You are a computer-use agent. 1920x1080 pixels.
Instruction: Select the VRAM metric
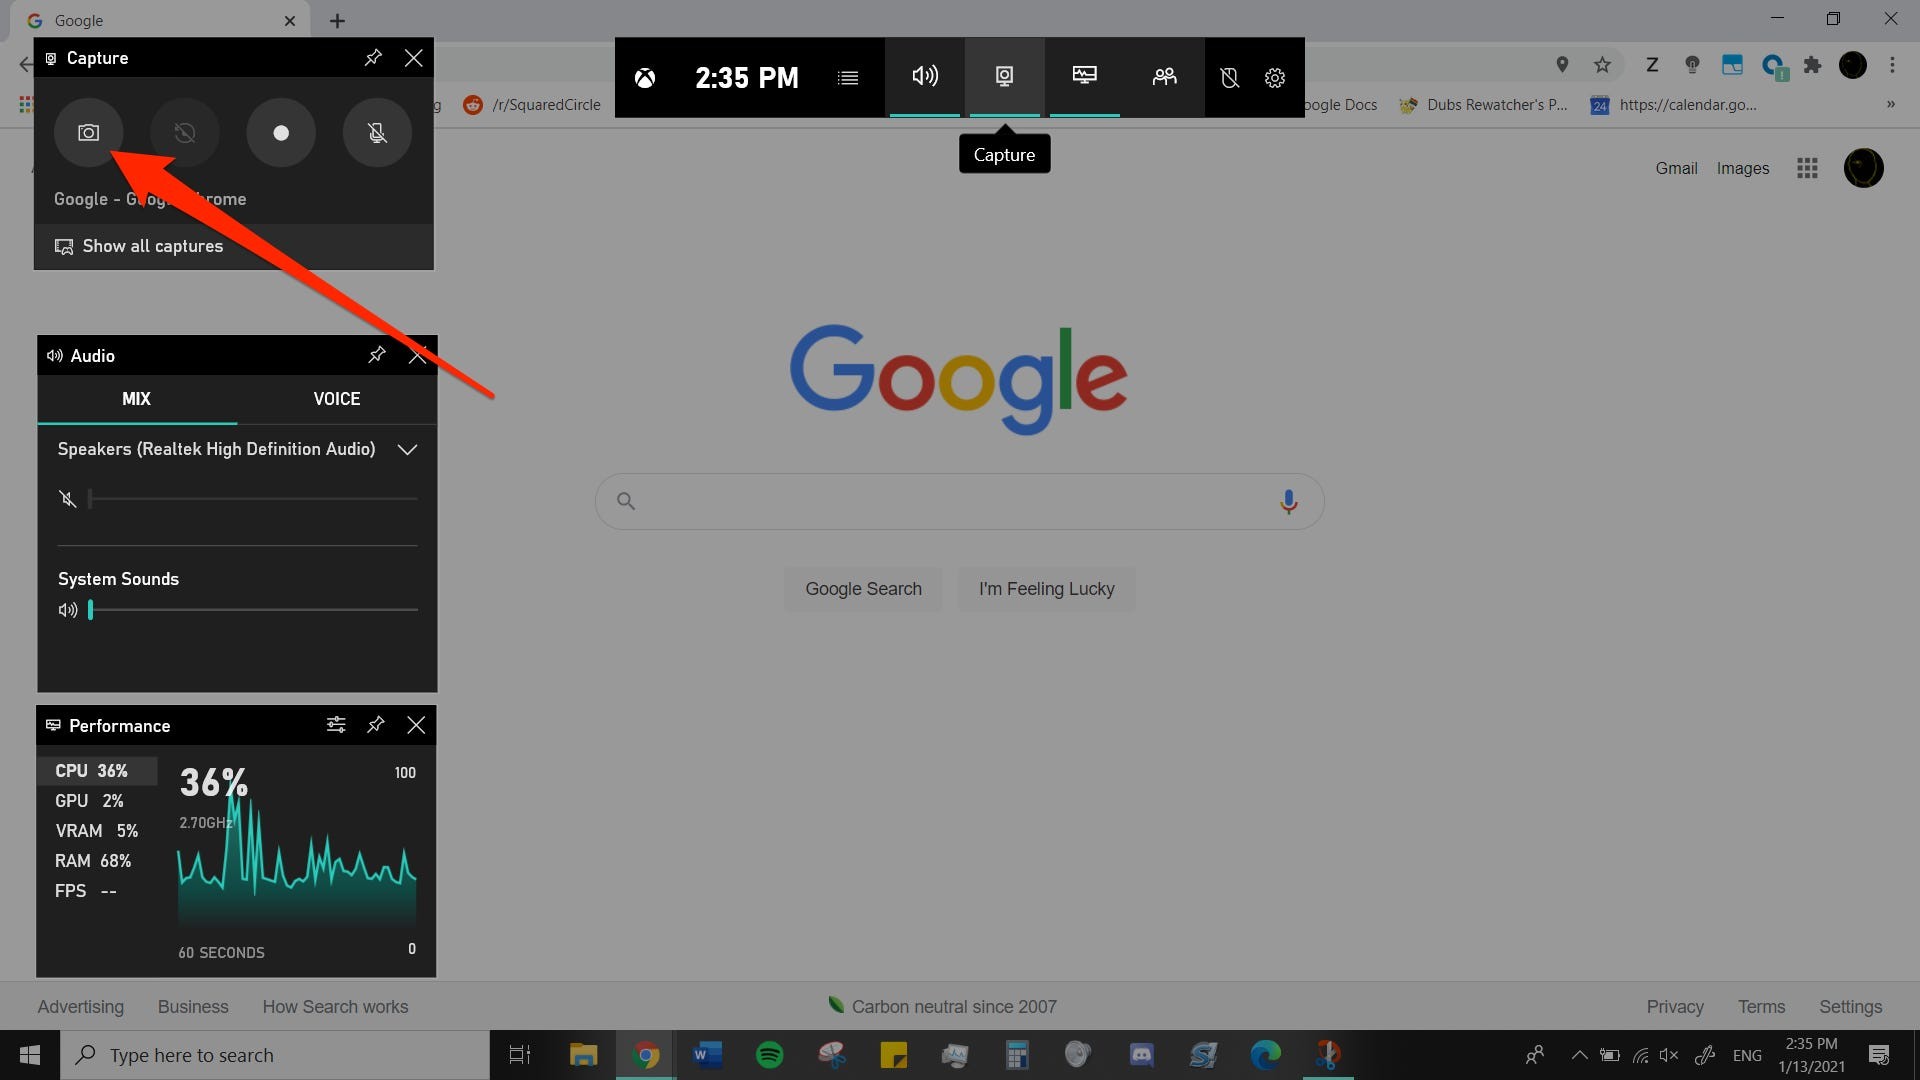[x=98, y=831]
